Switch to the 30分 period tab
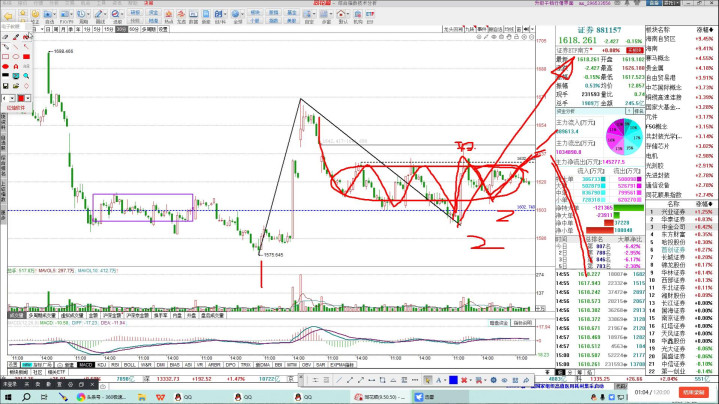 point(122,29)
